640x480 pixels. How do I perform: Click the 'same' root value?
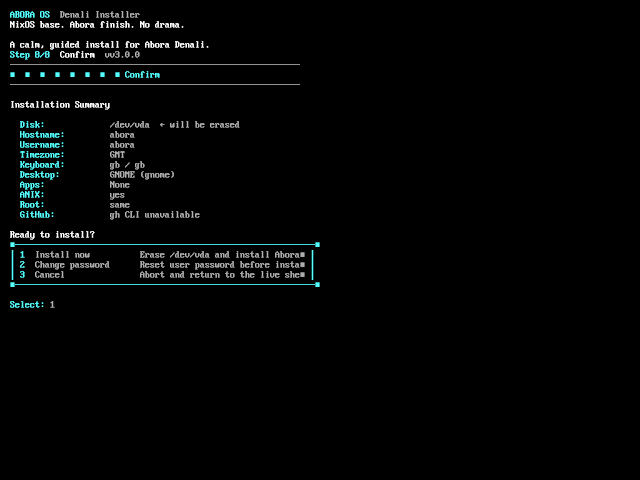tap(120, 205)
